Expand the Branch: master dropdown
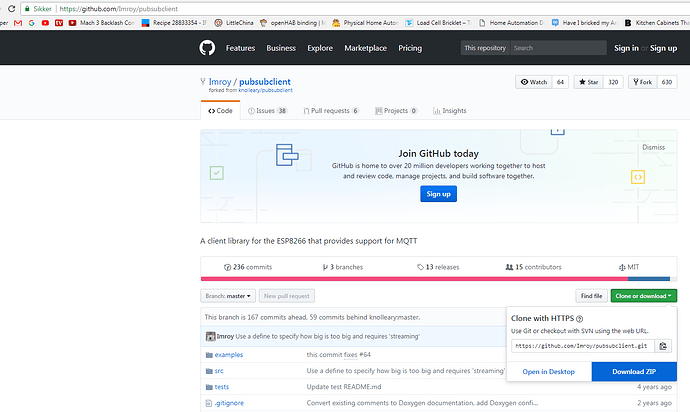This screenshot has width=690, height=412. (x=228, y=296)
